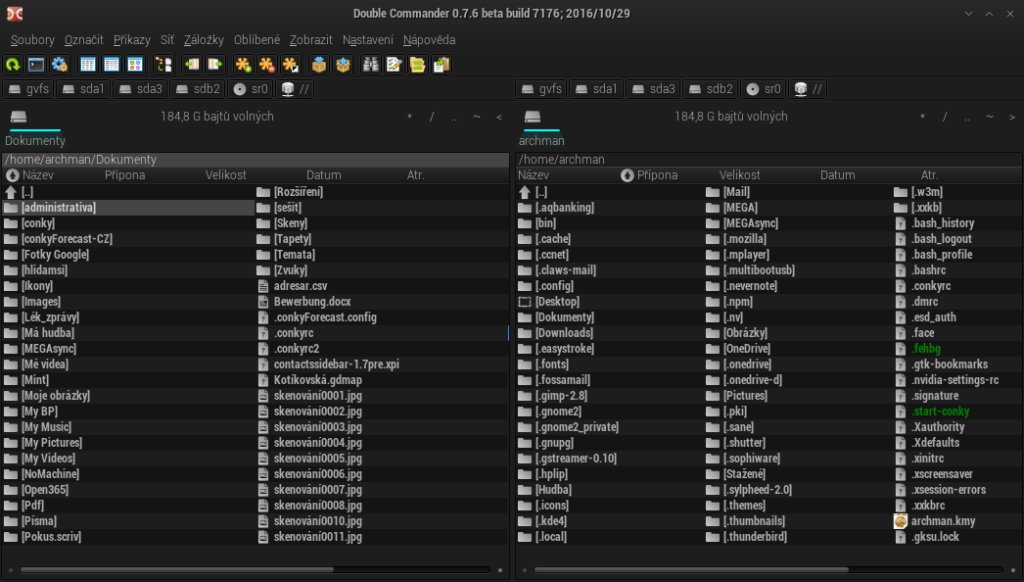Click the synchronize directories folder icon
This screenshot has width=1024, height=582.
(417, 64)
